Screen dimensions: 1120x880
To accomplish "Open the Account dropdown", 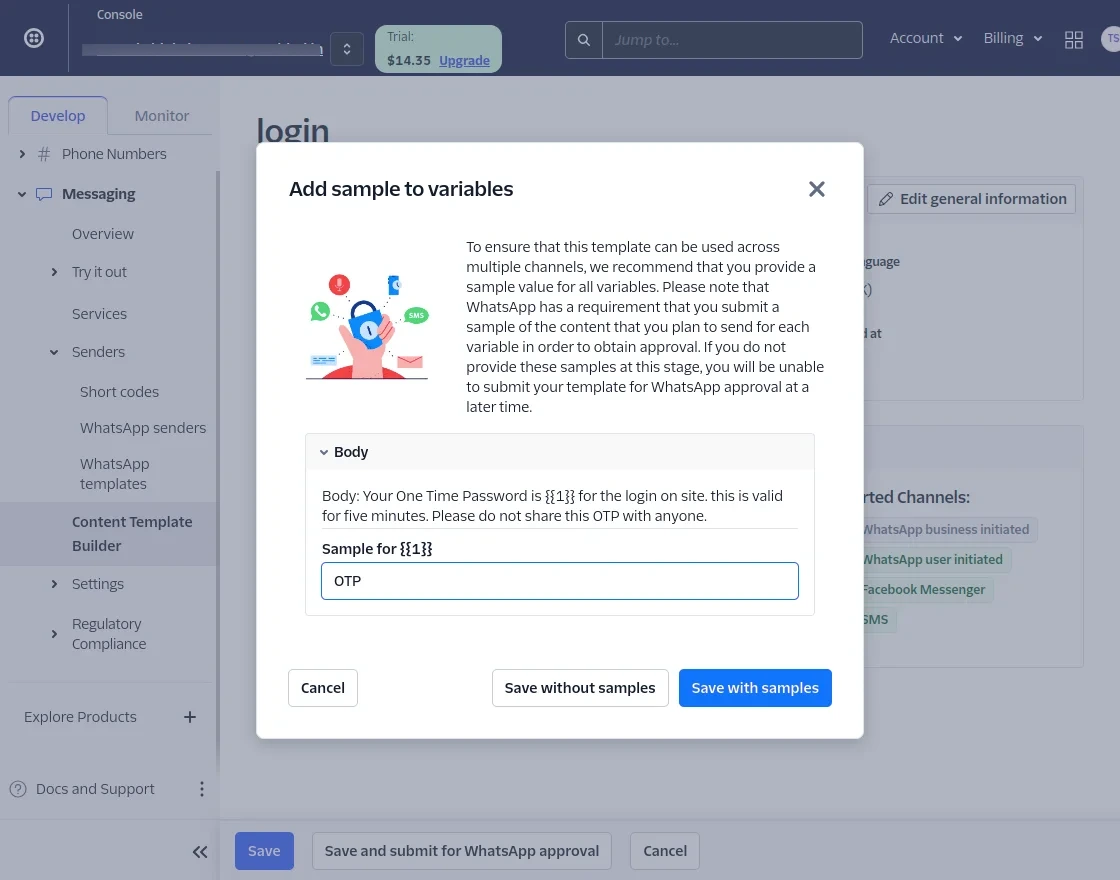I will click(925, 38).
